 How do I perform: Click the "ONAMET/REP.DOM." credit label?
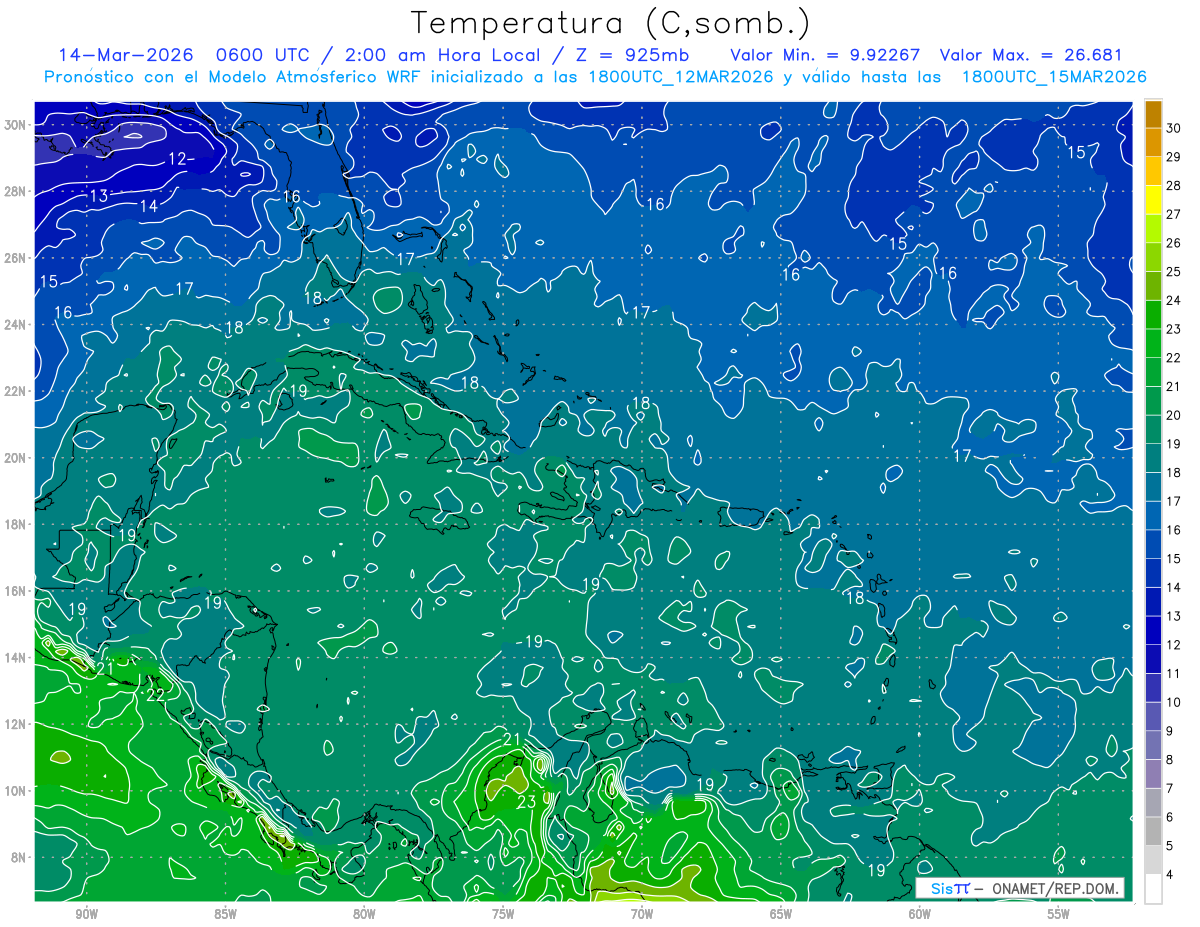pyautogui.click(x=1056, y=888)
